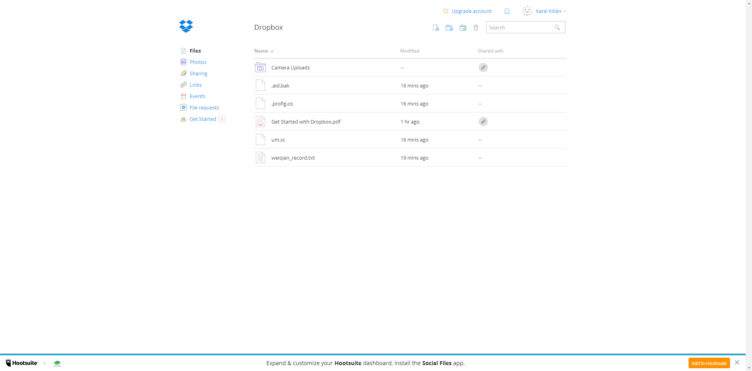Click the upload file icon
The image size is (752, 371).
435,28
